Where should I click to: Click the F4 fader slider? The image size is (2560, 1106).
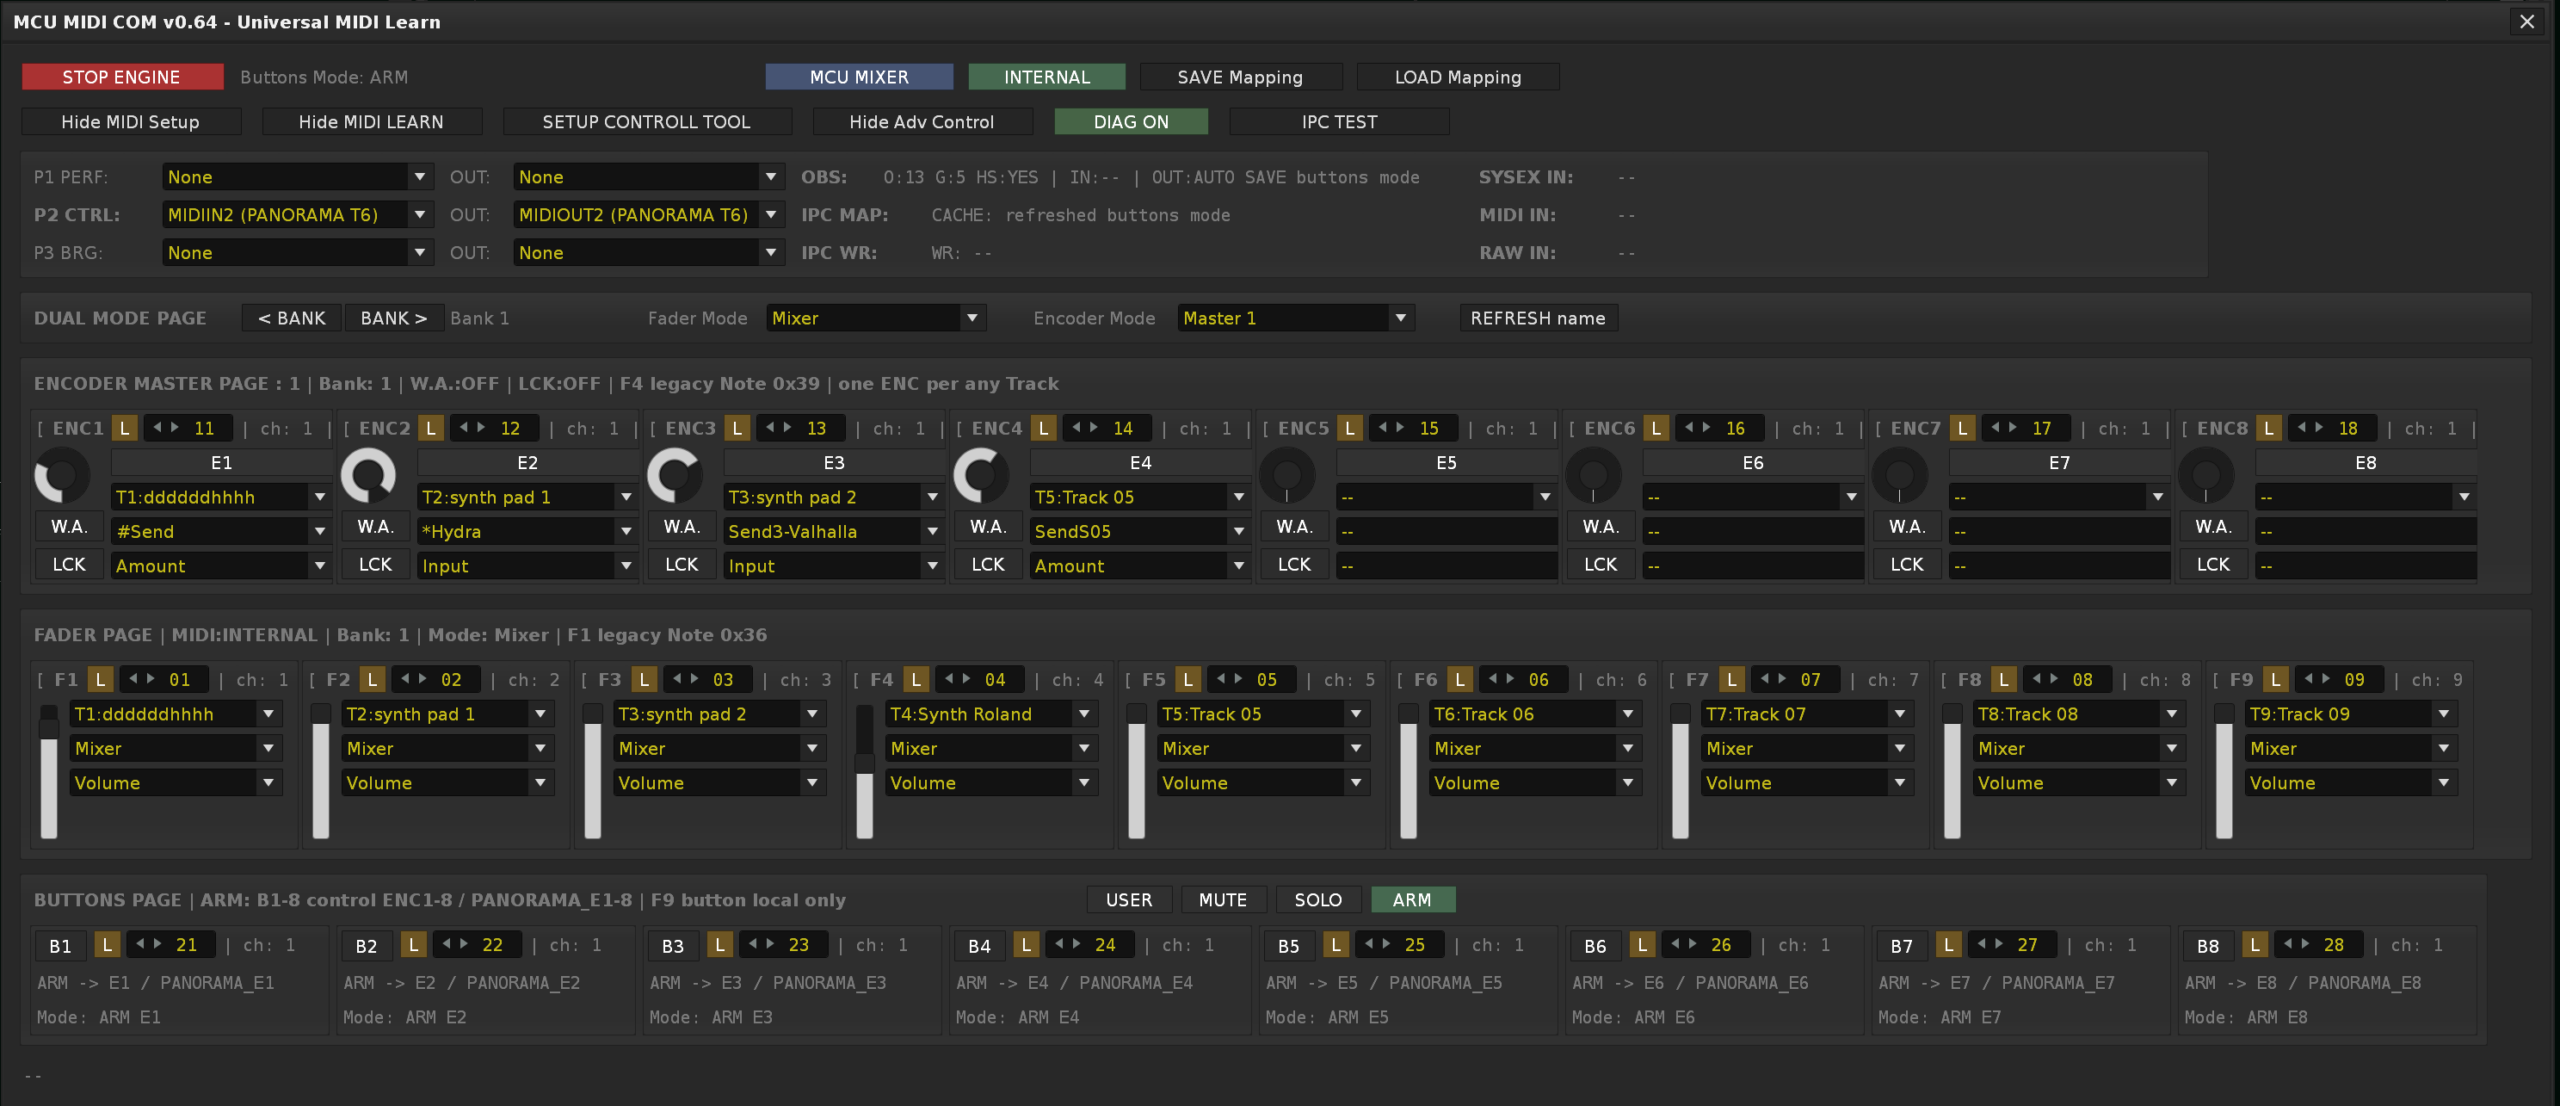click(x=865, y=771)
